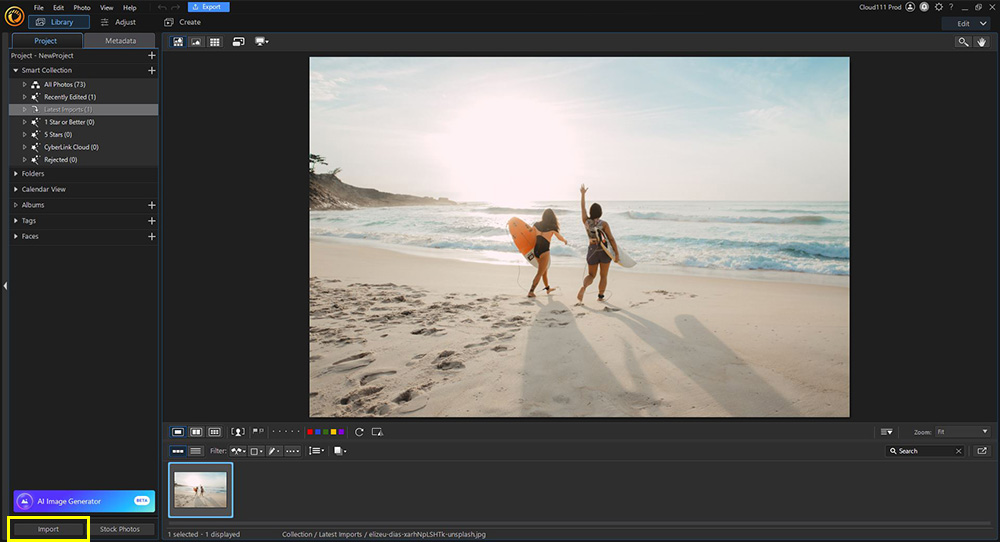This screenshot has height=542, width=1000.
Task: Show multiple photos view layout
Action: point(214,432)
